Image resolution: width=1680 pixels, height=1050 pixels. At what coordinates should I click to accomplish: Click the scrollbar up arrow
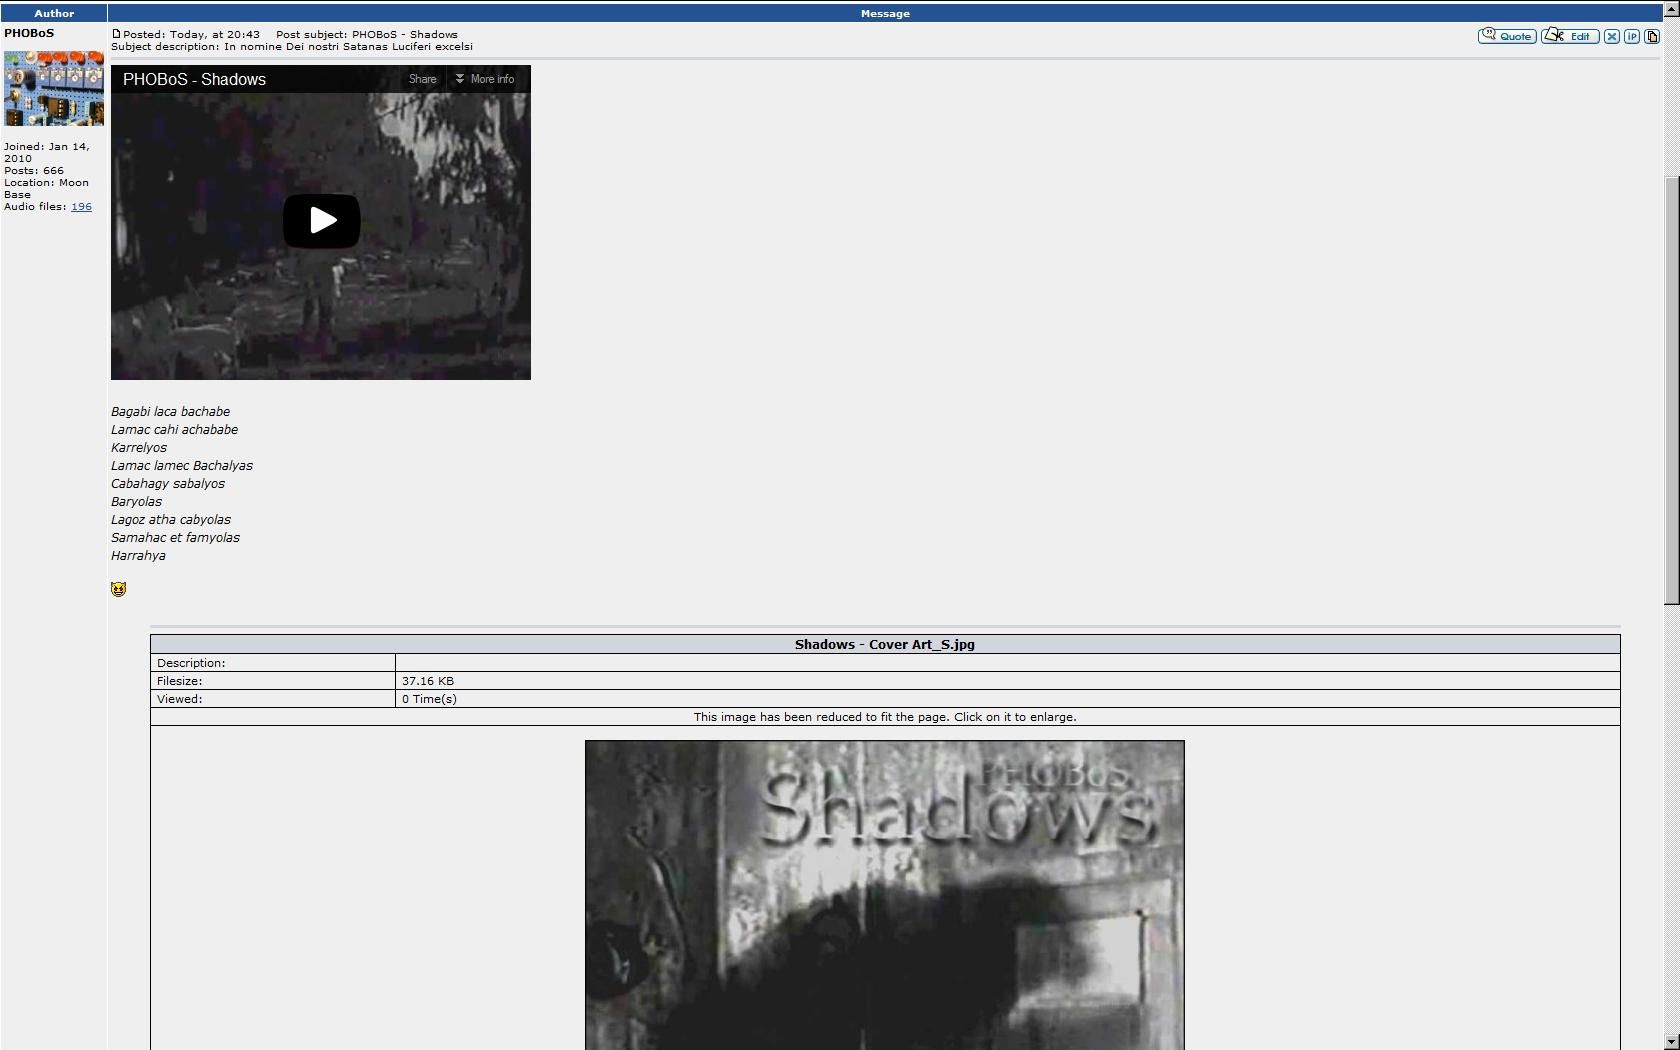1671,8
